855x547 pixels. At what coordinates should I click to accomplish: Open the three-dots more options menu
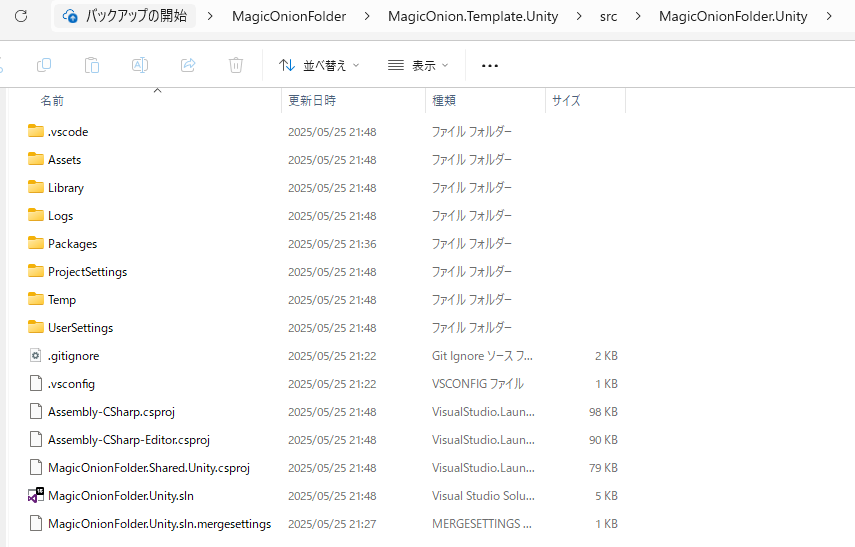[490, 65]
